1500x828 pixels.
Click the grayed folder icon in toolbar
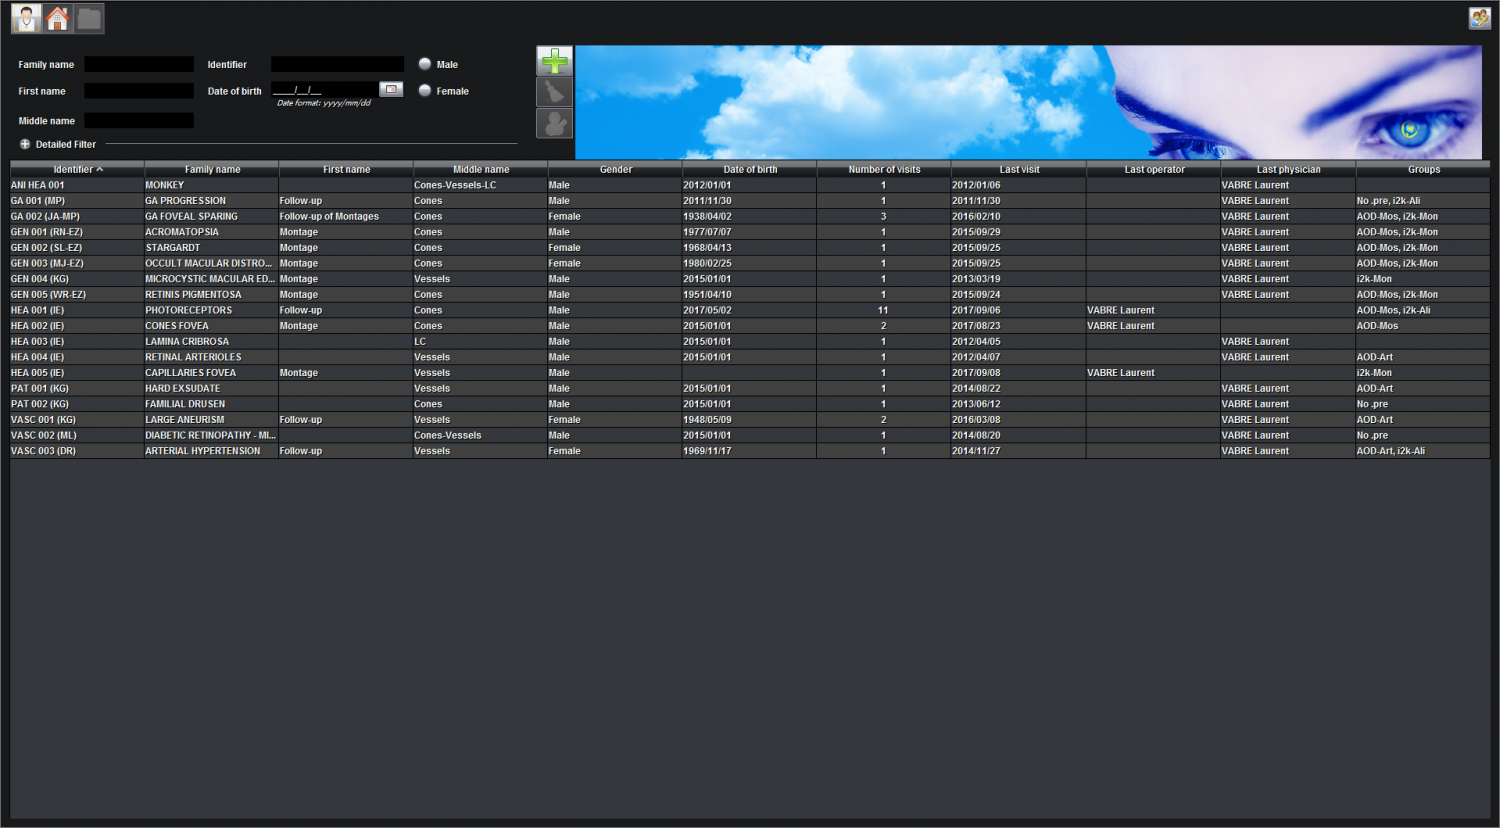coord(89,18)
